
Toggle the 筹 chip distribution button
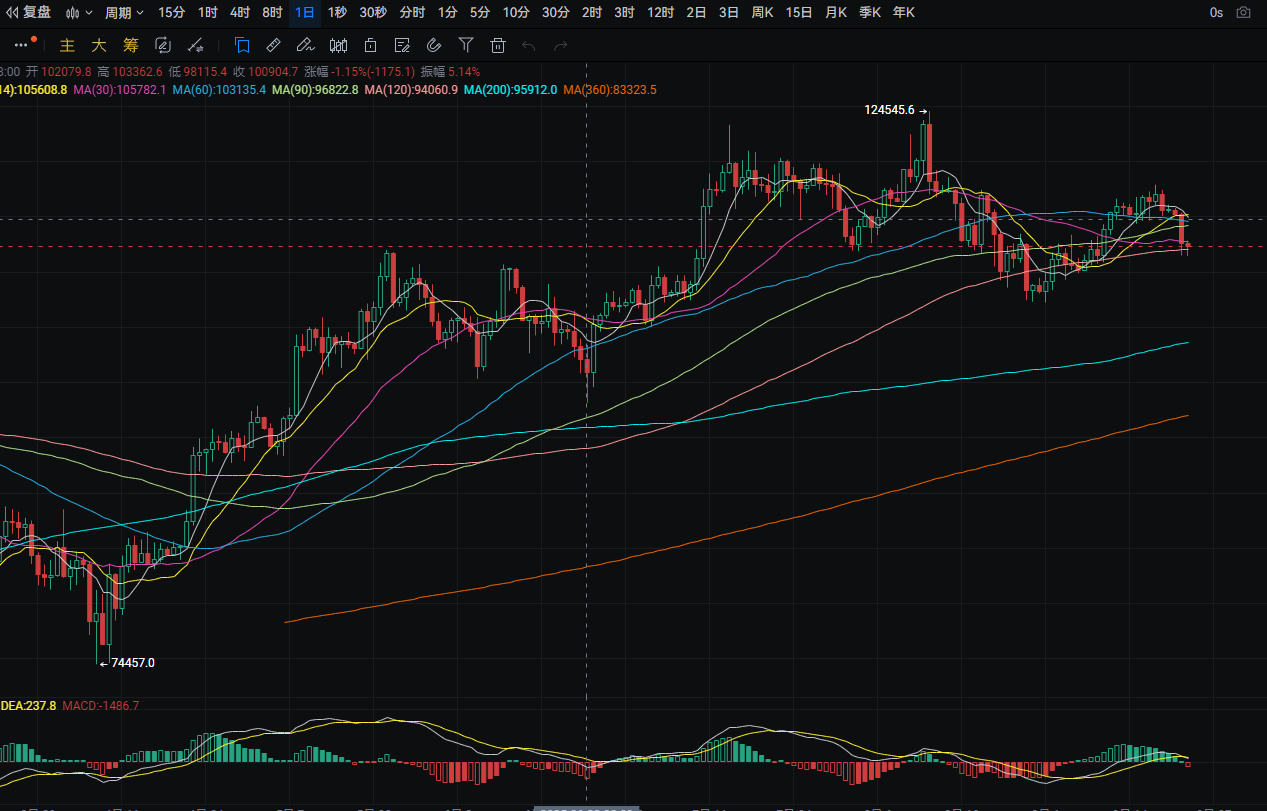click(130, 45)
